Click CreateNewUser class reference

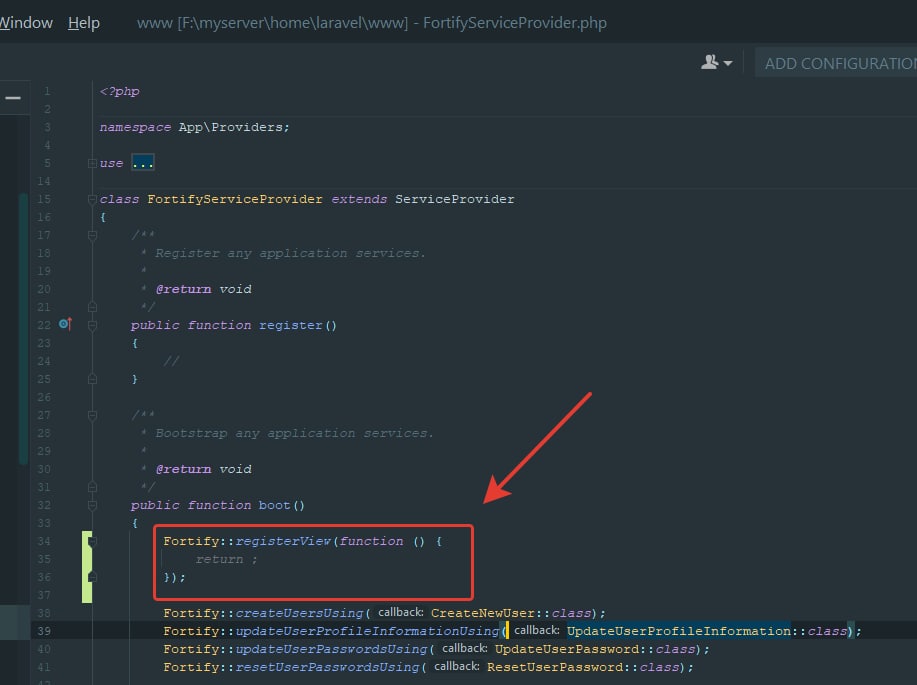pos(482,613)
